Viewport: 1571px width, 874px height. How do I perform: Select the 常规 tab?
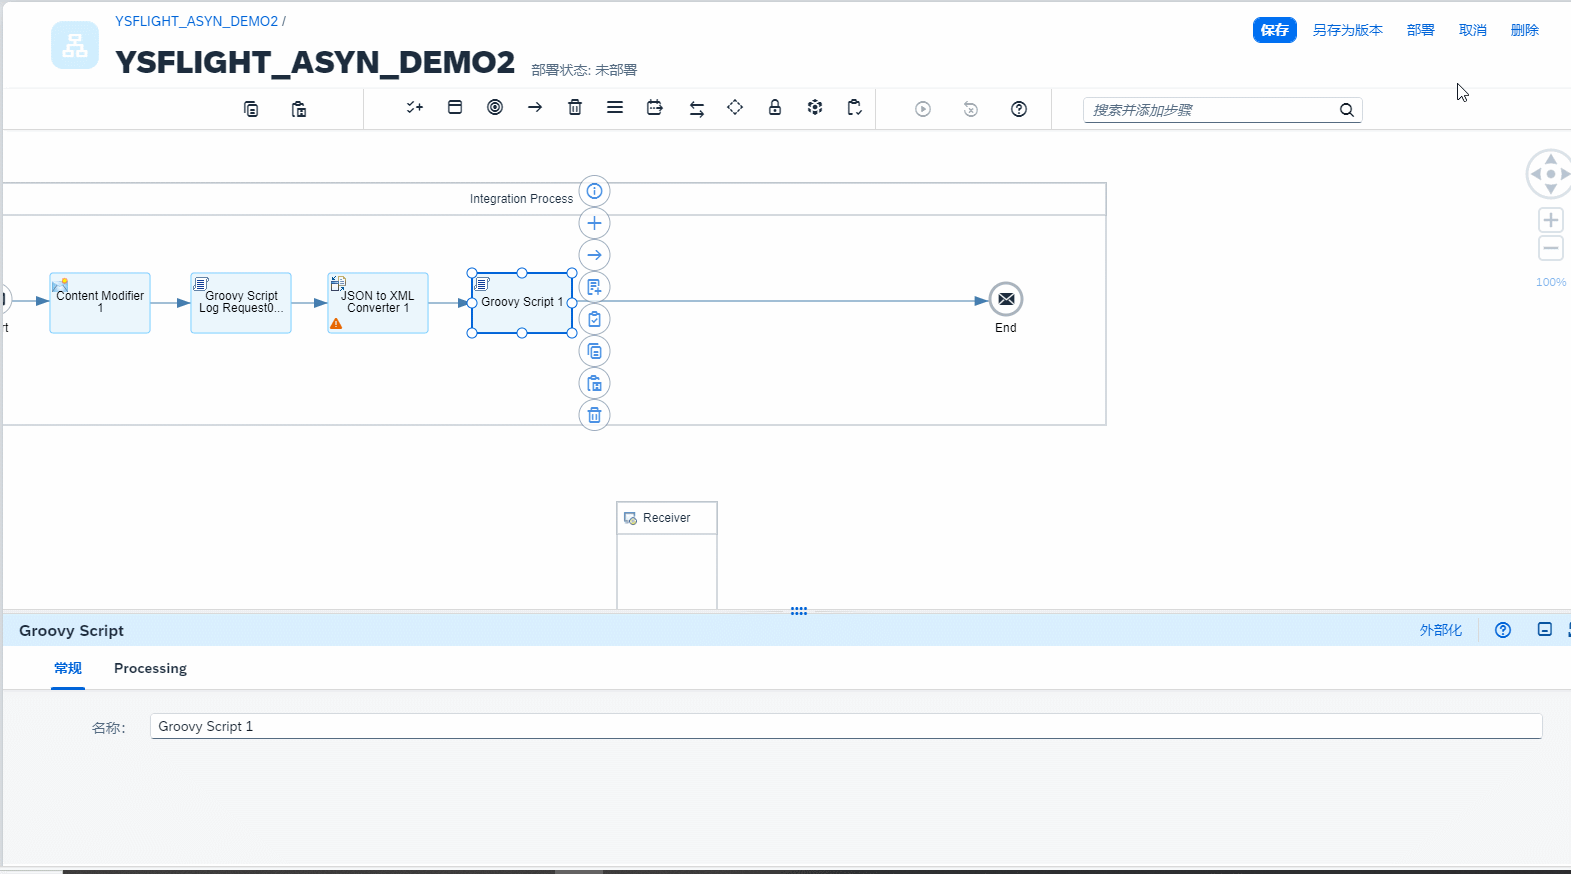click(x=68, y=668)
